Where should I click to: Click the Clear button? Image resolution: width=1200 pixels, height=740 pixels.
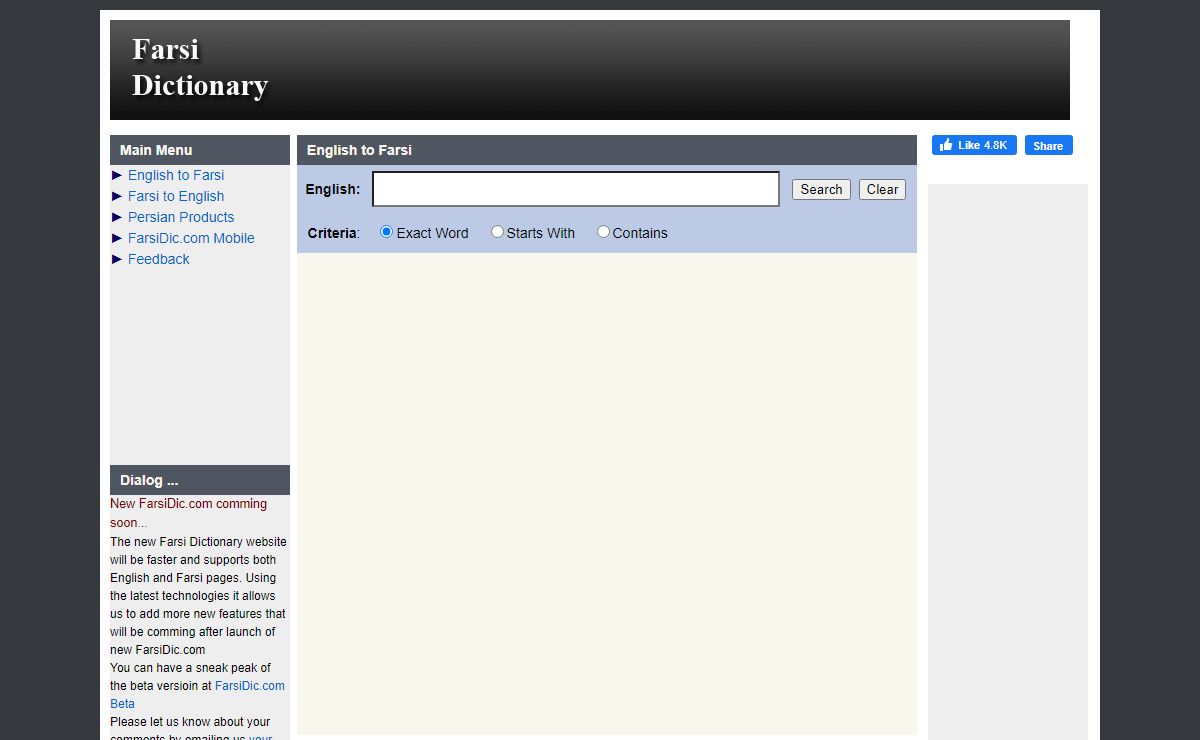[x=882, y=189]
